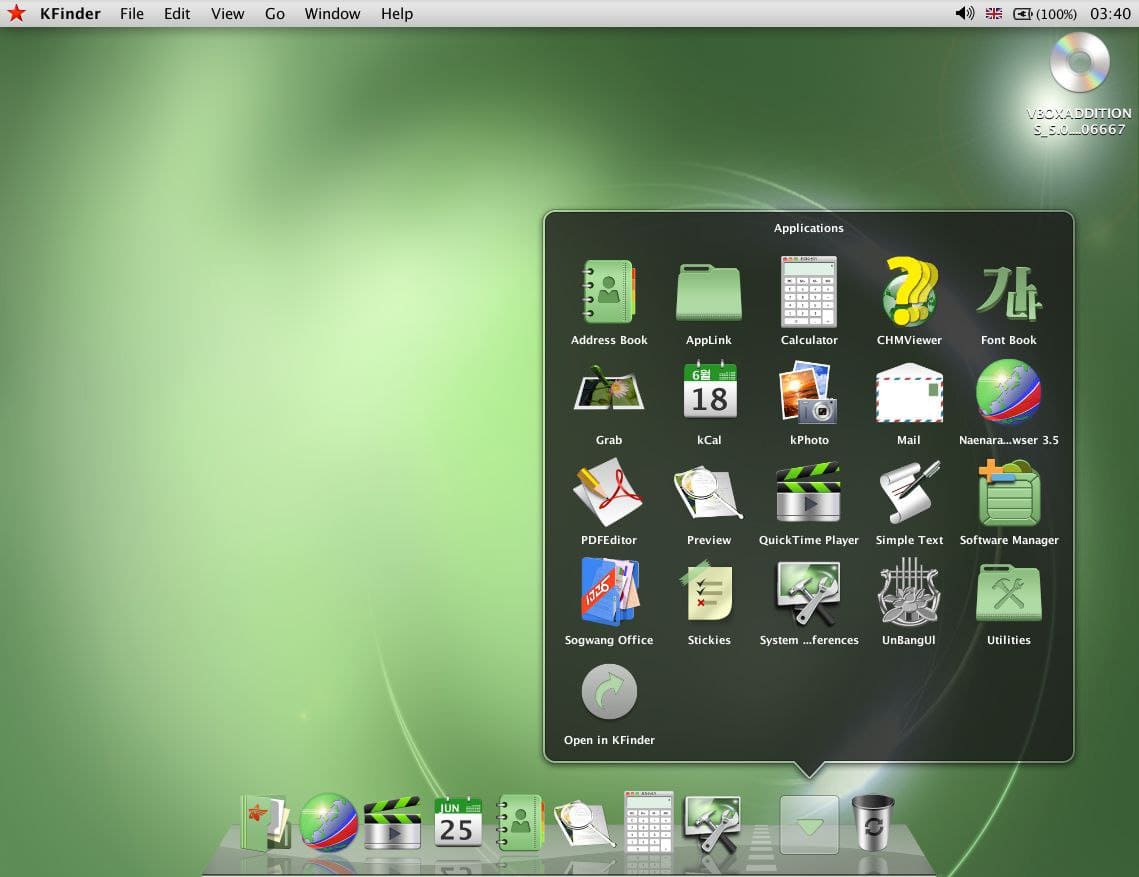The image size is (1139, 877).
Task: Open the Font Book application
Action: (1008, 292)
